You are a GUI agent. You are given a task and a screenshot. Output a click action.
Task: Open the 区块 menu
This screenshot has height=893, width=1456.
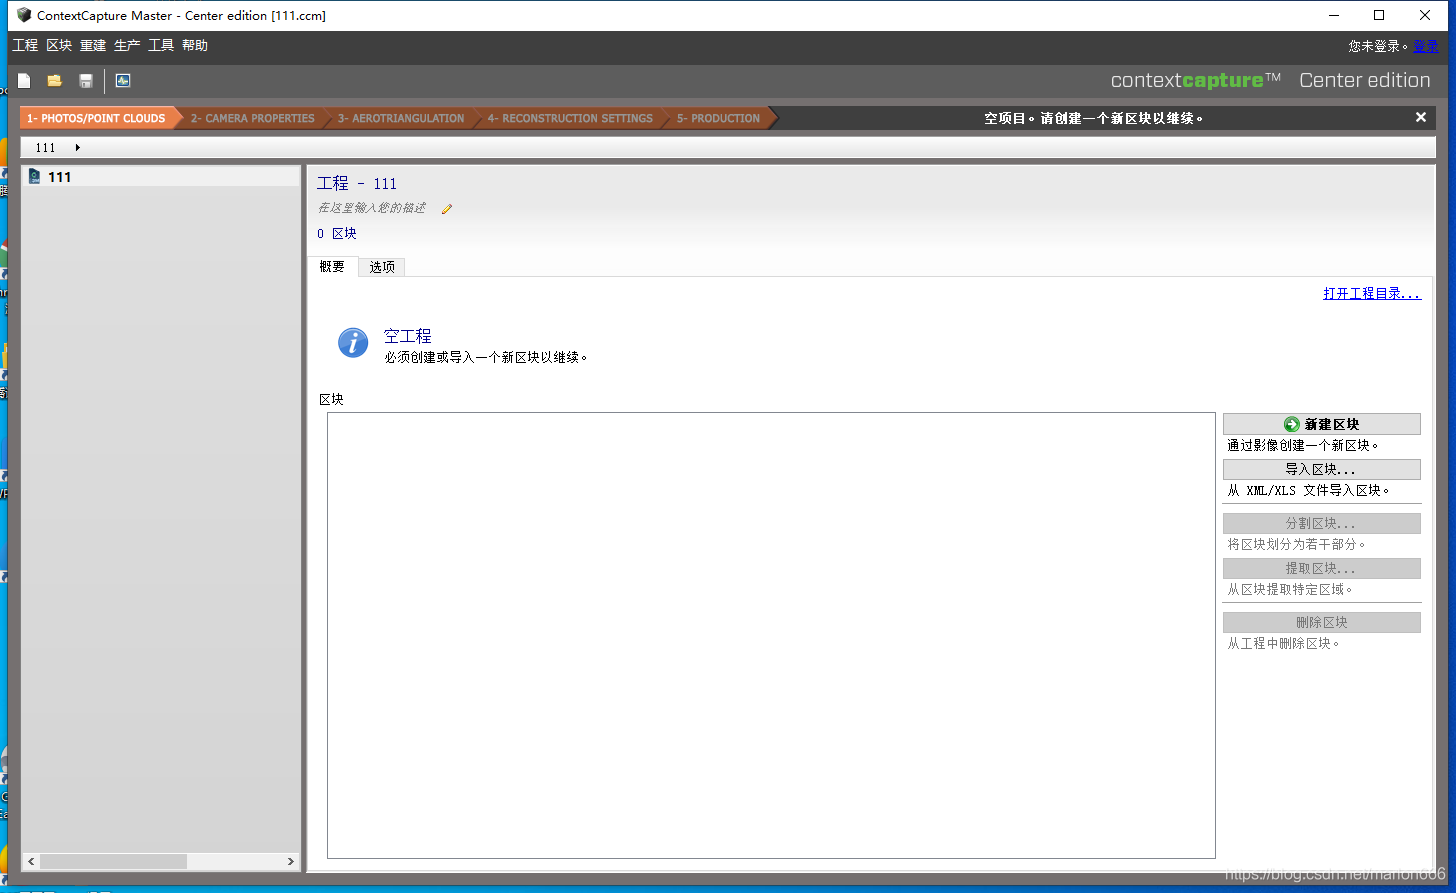(x=59, y=45)
